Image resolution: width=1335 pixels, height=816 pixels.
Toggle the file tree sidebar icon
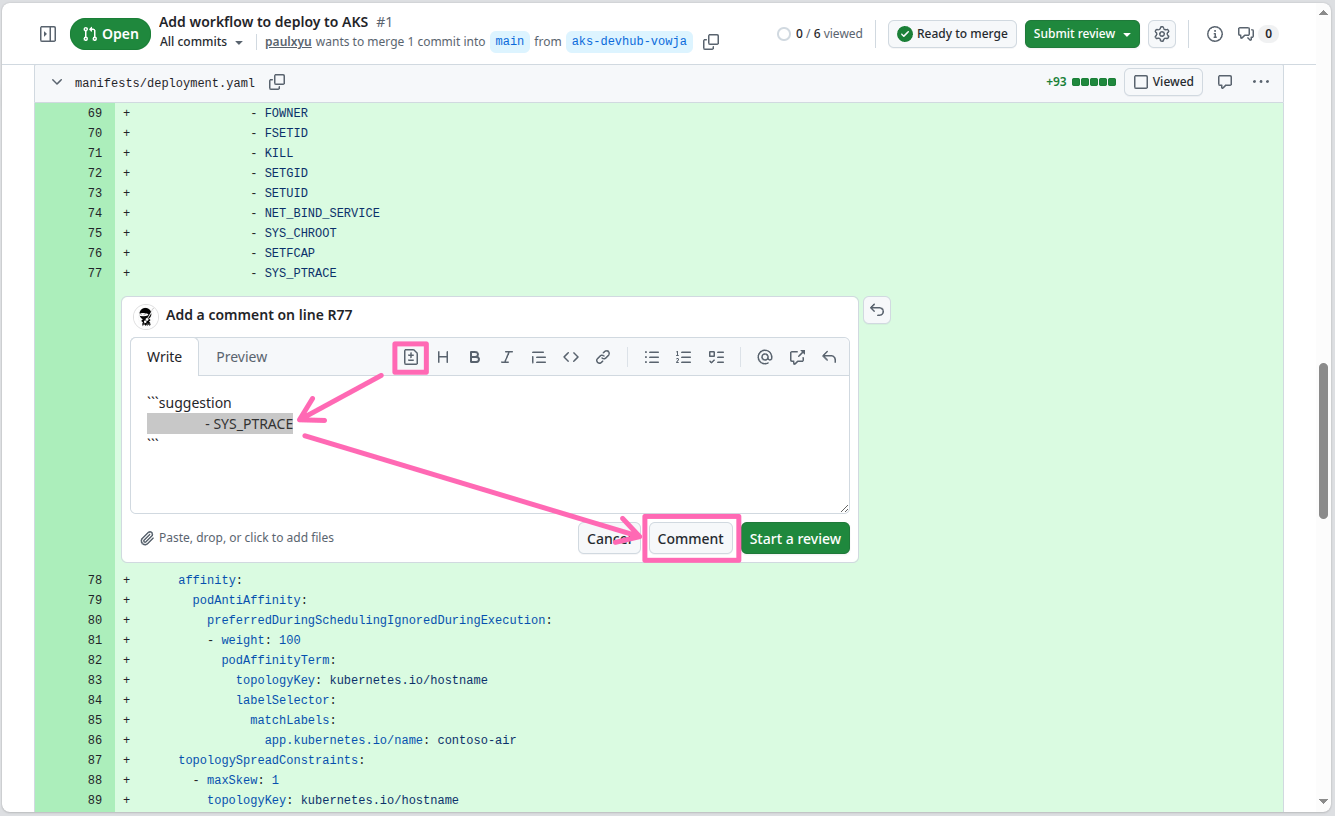tap(48, 34)
